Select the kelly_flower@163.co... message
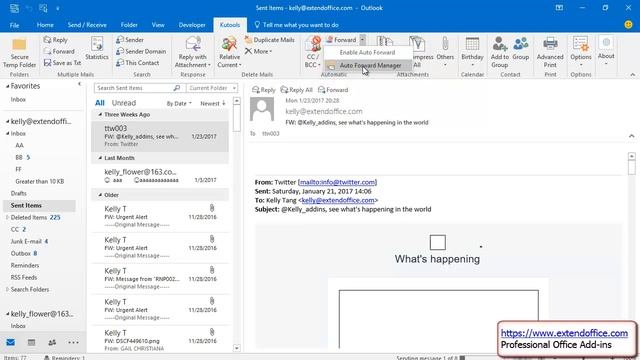 160,176
